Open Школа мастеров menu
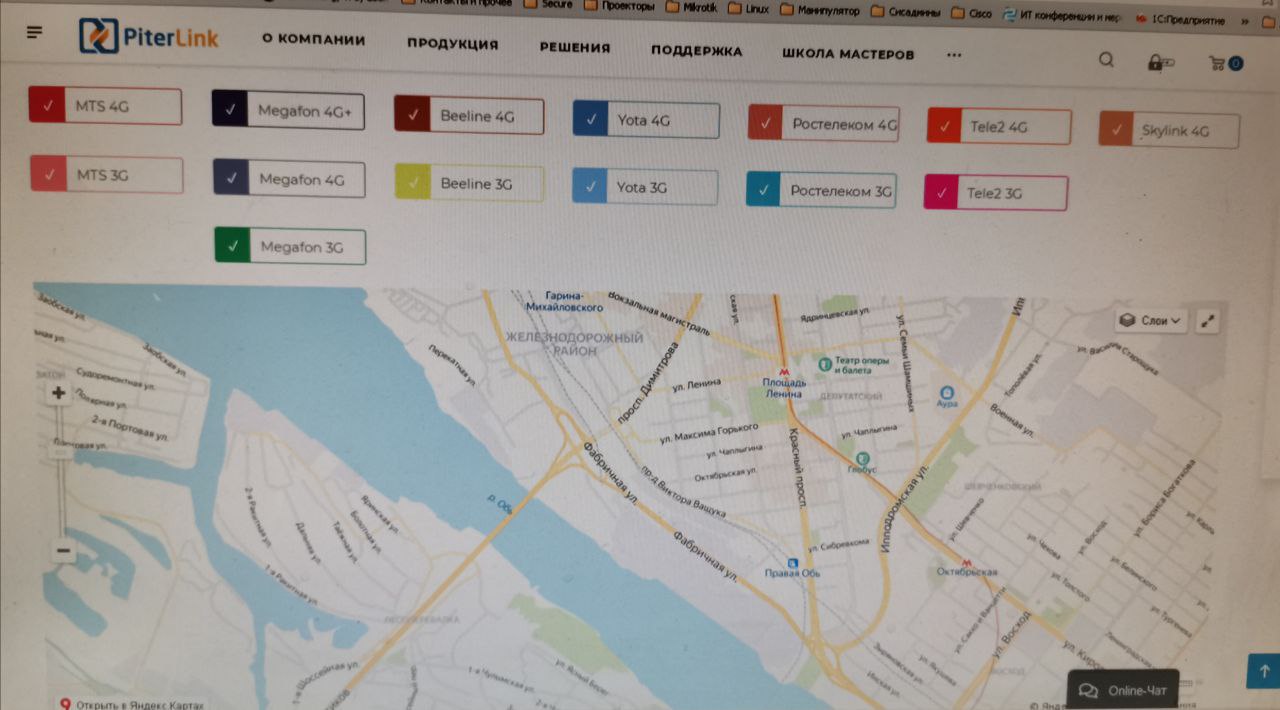The height and width of the screenshot is (710, 1280). point(847,54)
